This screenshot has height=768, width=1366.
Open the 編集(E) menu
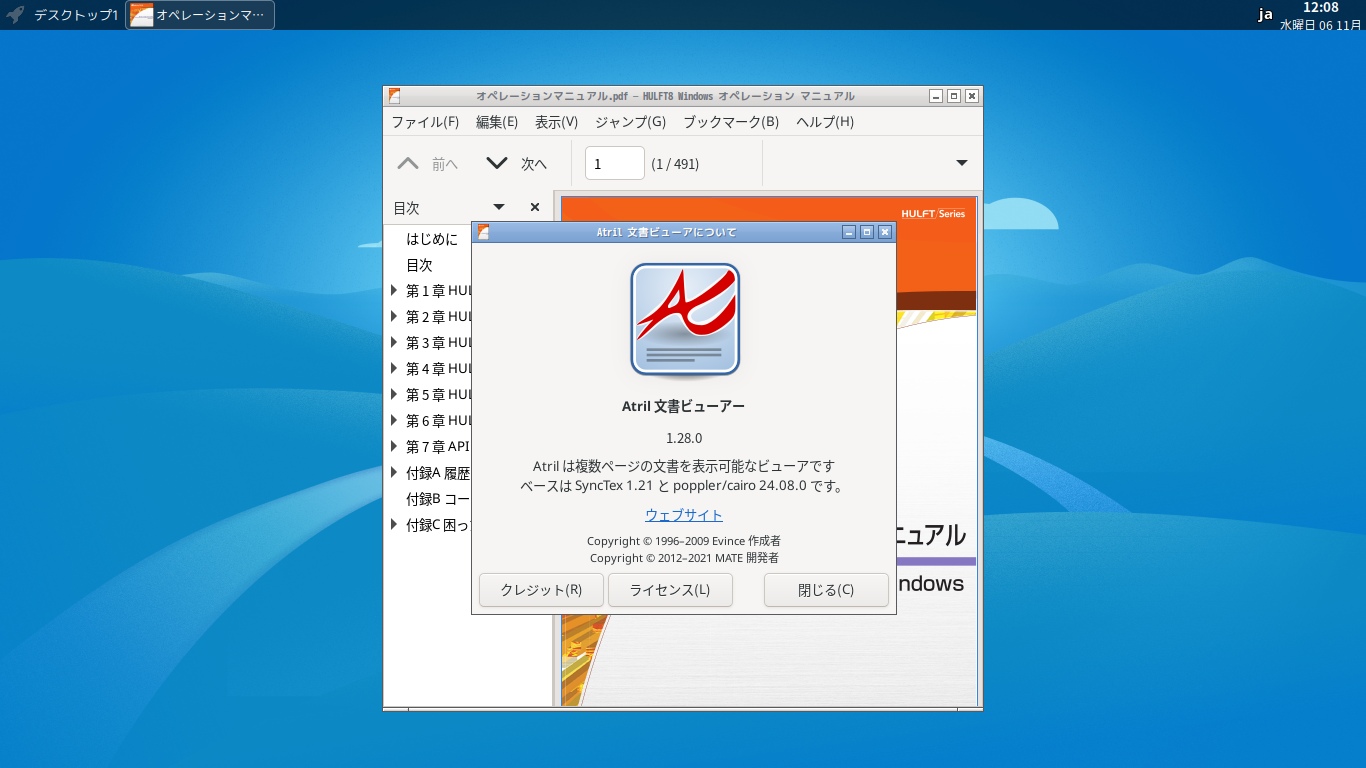(497, 122)
